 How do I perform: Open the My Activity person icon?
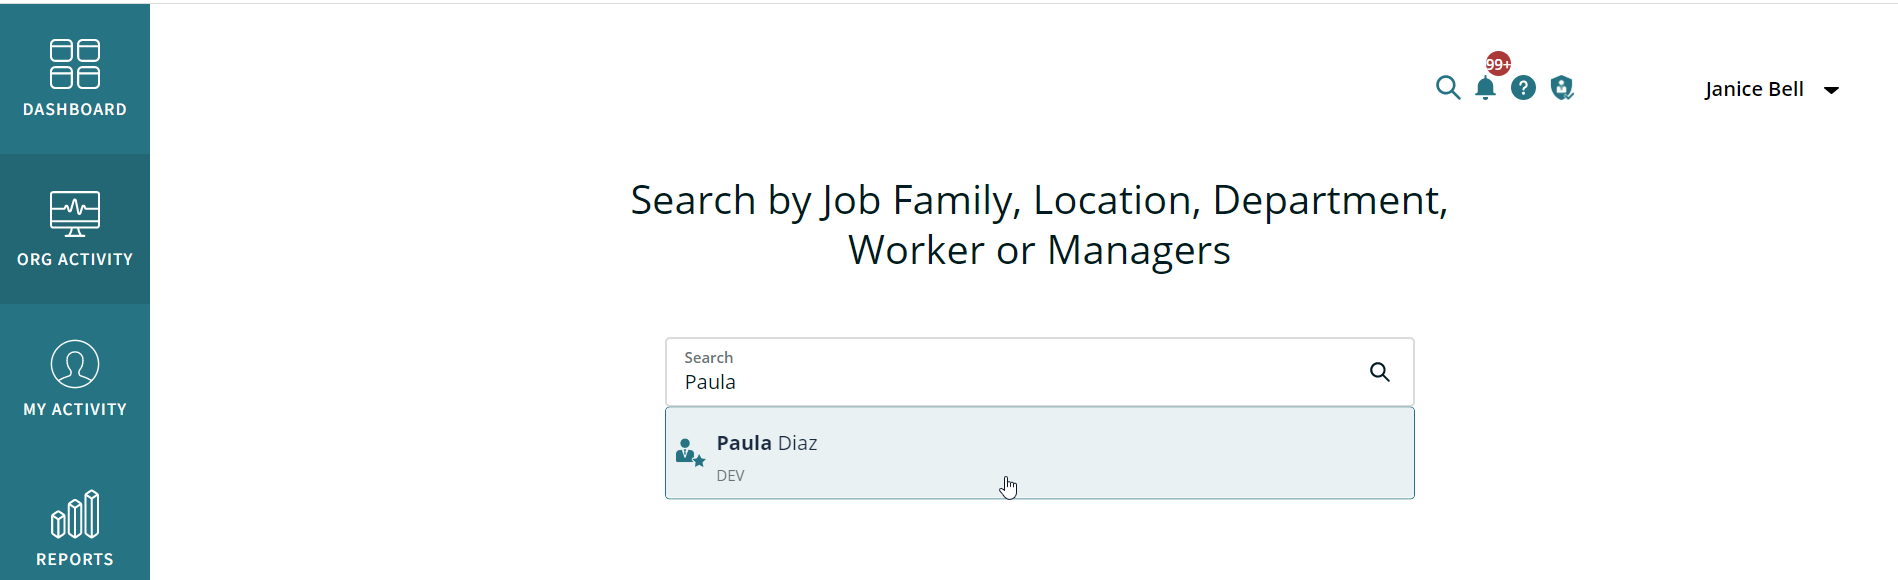coord(75,364)
